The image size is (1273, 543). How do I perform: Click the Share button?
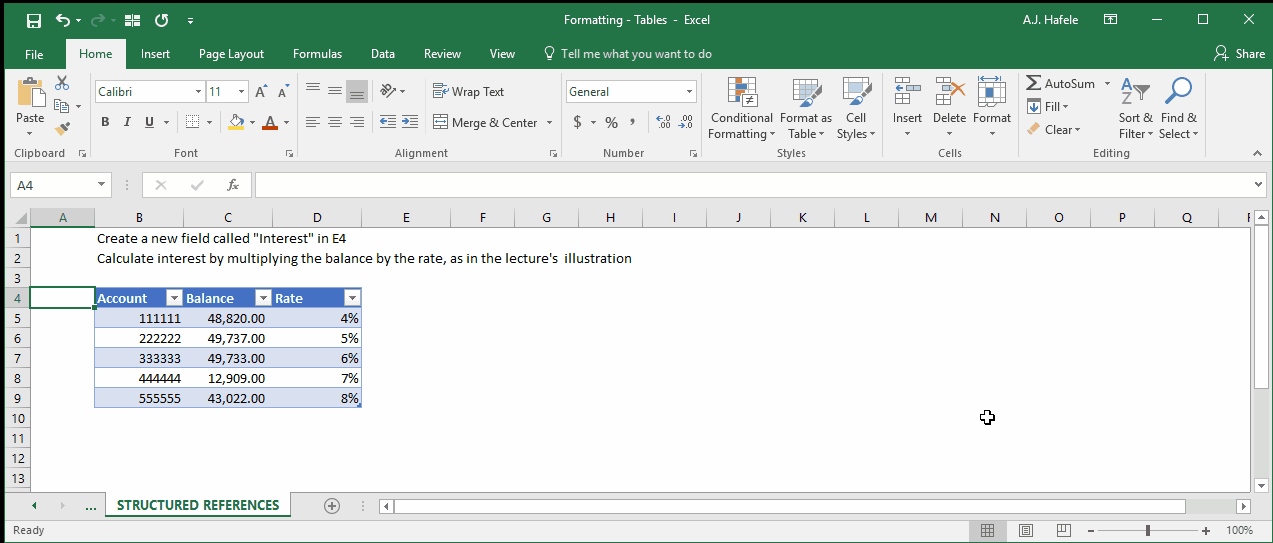(x=1240, y=54)
